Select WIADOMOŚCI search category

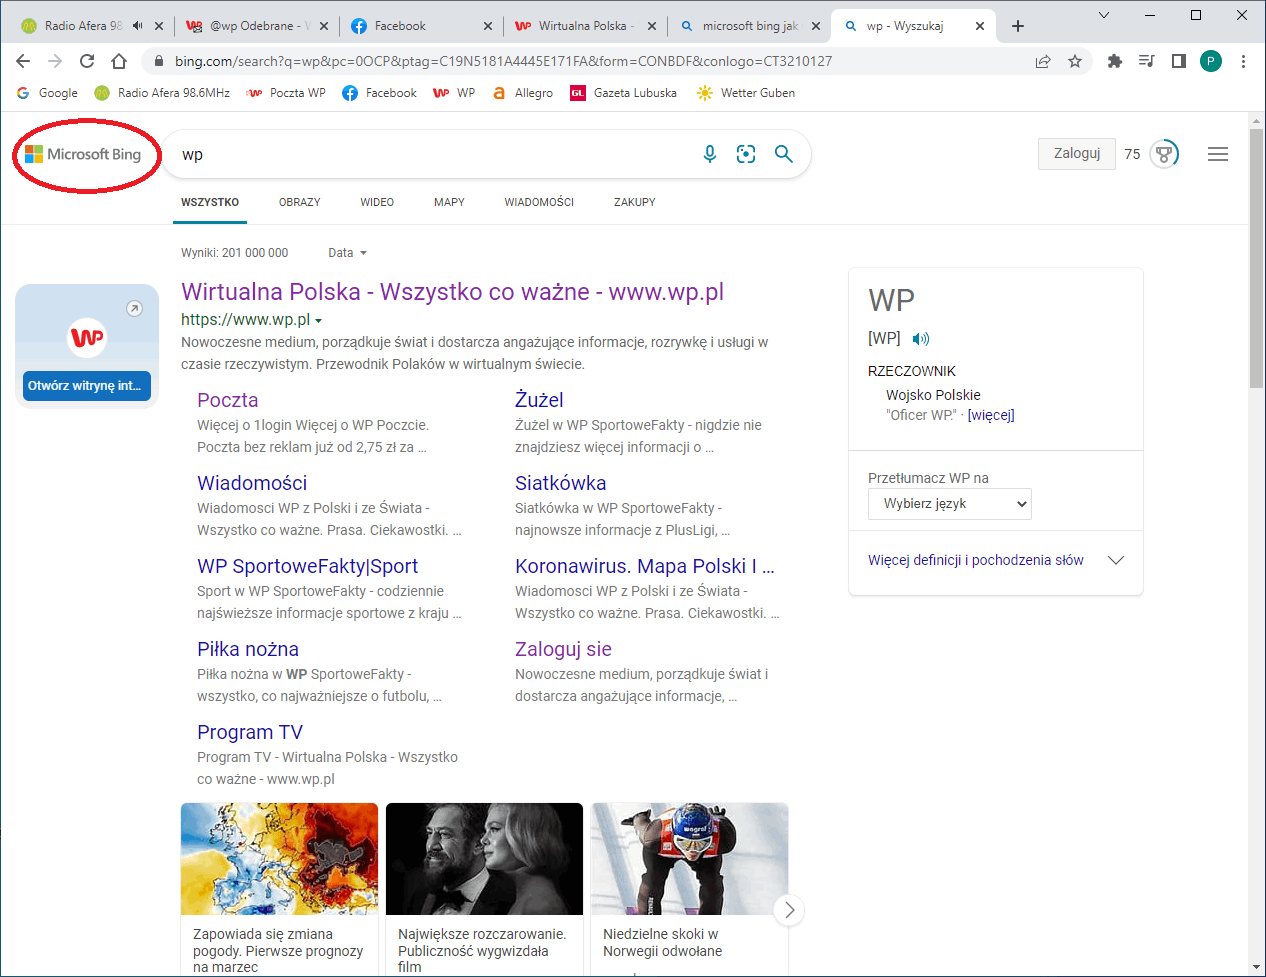[539, 202]
